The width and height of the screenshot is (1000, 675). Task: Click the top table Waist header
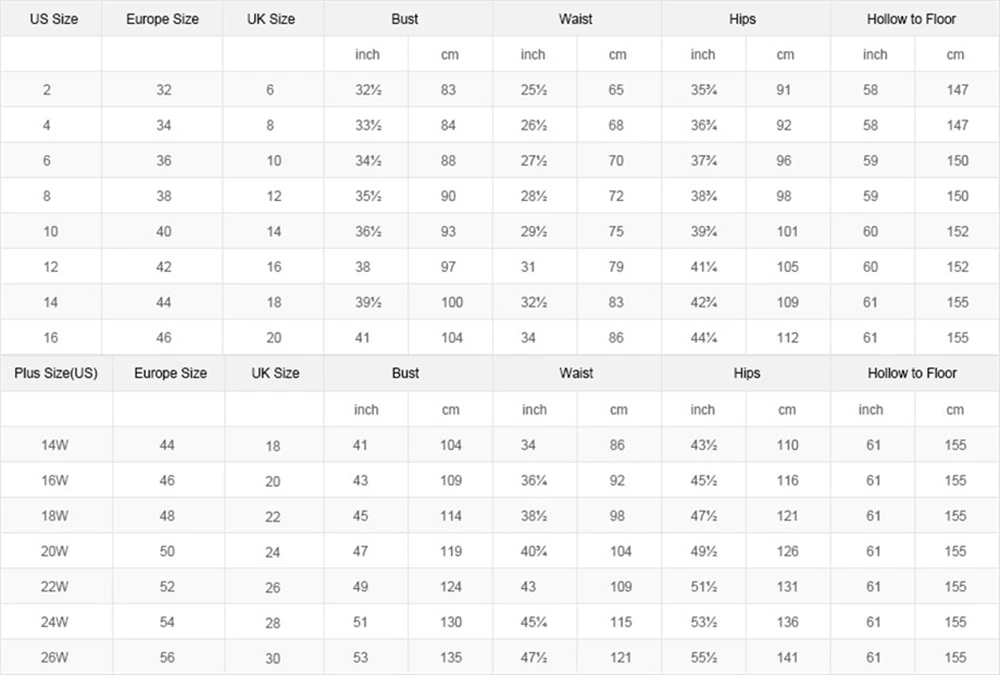pos(575,19)
